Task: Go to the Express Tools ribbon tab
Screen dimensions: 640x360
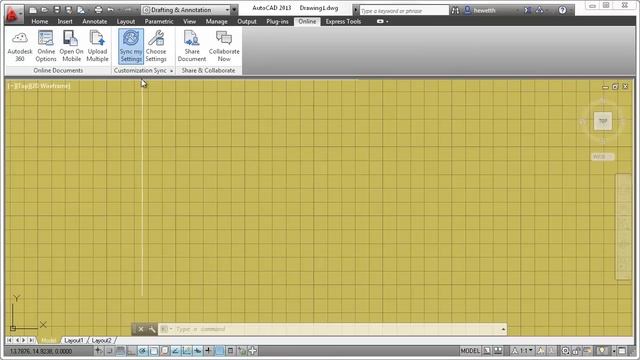Action: tap(343, 21)
